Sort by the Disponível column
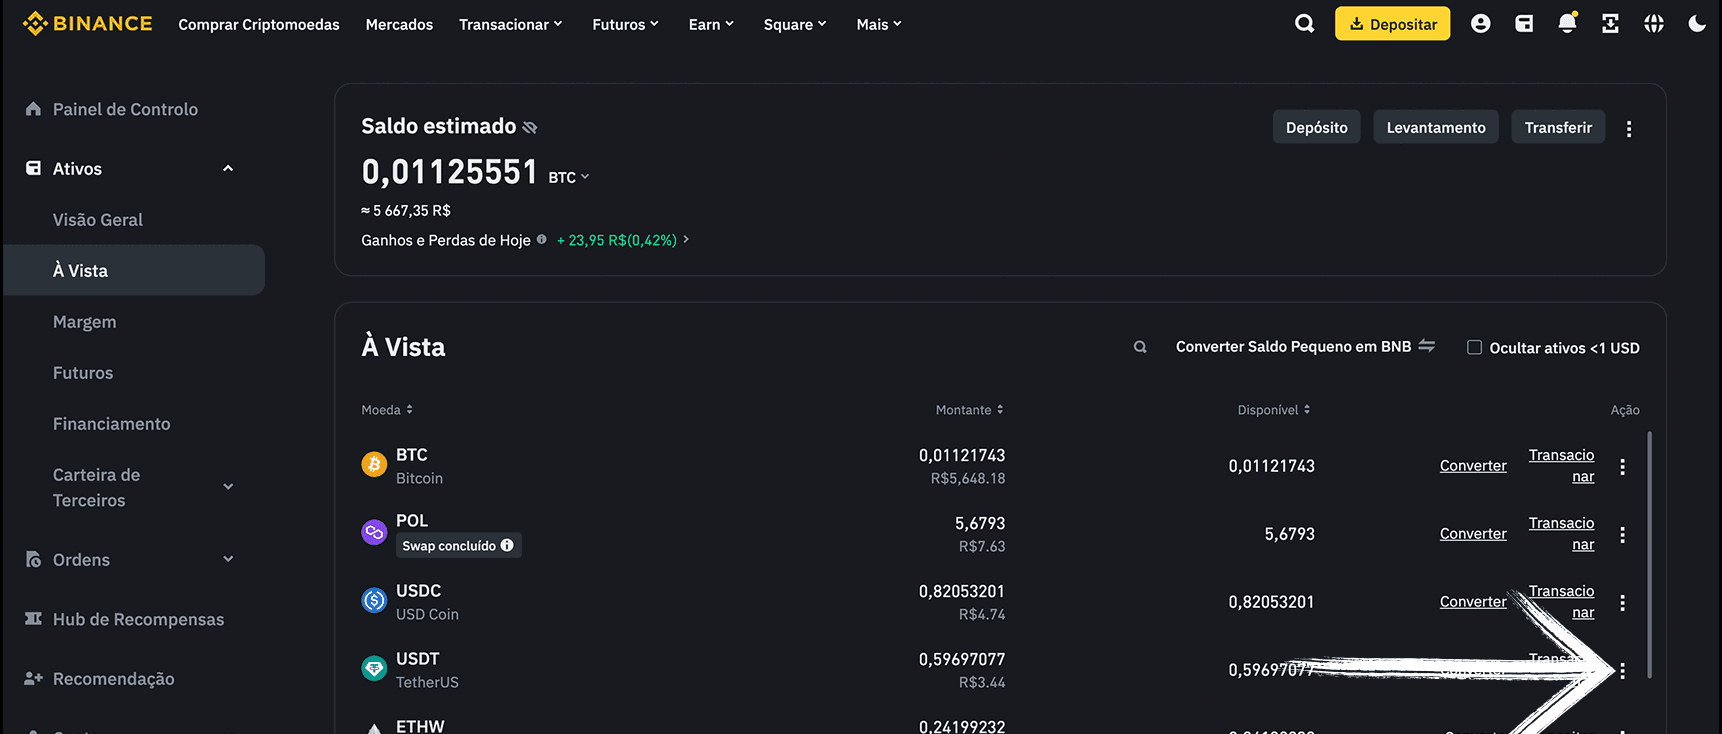 1274,410
